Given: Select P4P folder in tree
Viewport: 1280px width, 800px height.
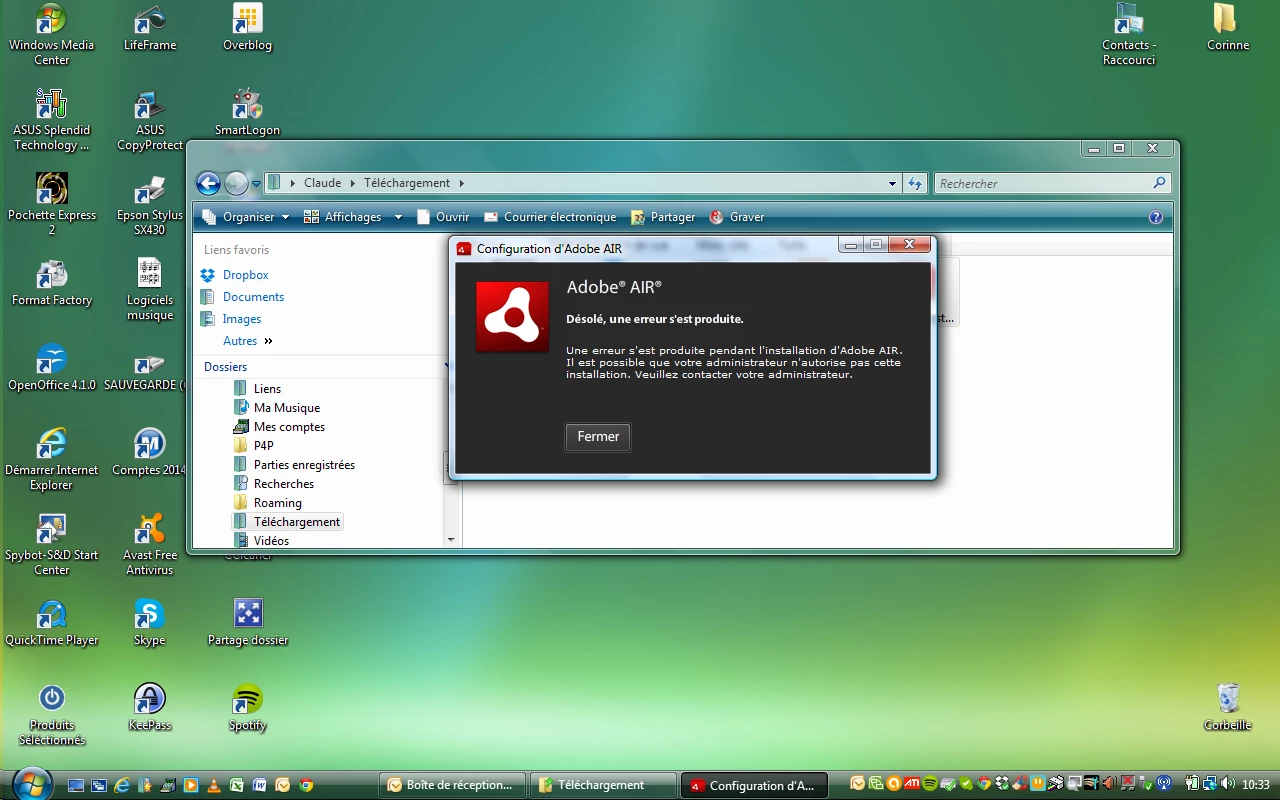Looking at the screenshot, I should tap(254, 446).
